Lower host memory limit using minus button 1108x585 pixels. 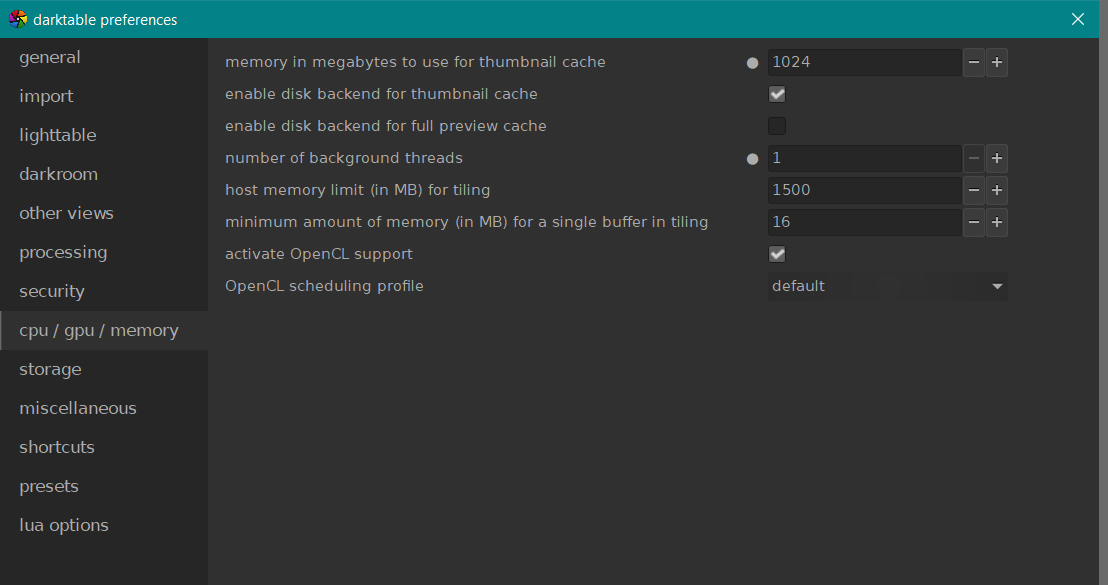[973, 190]
